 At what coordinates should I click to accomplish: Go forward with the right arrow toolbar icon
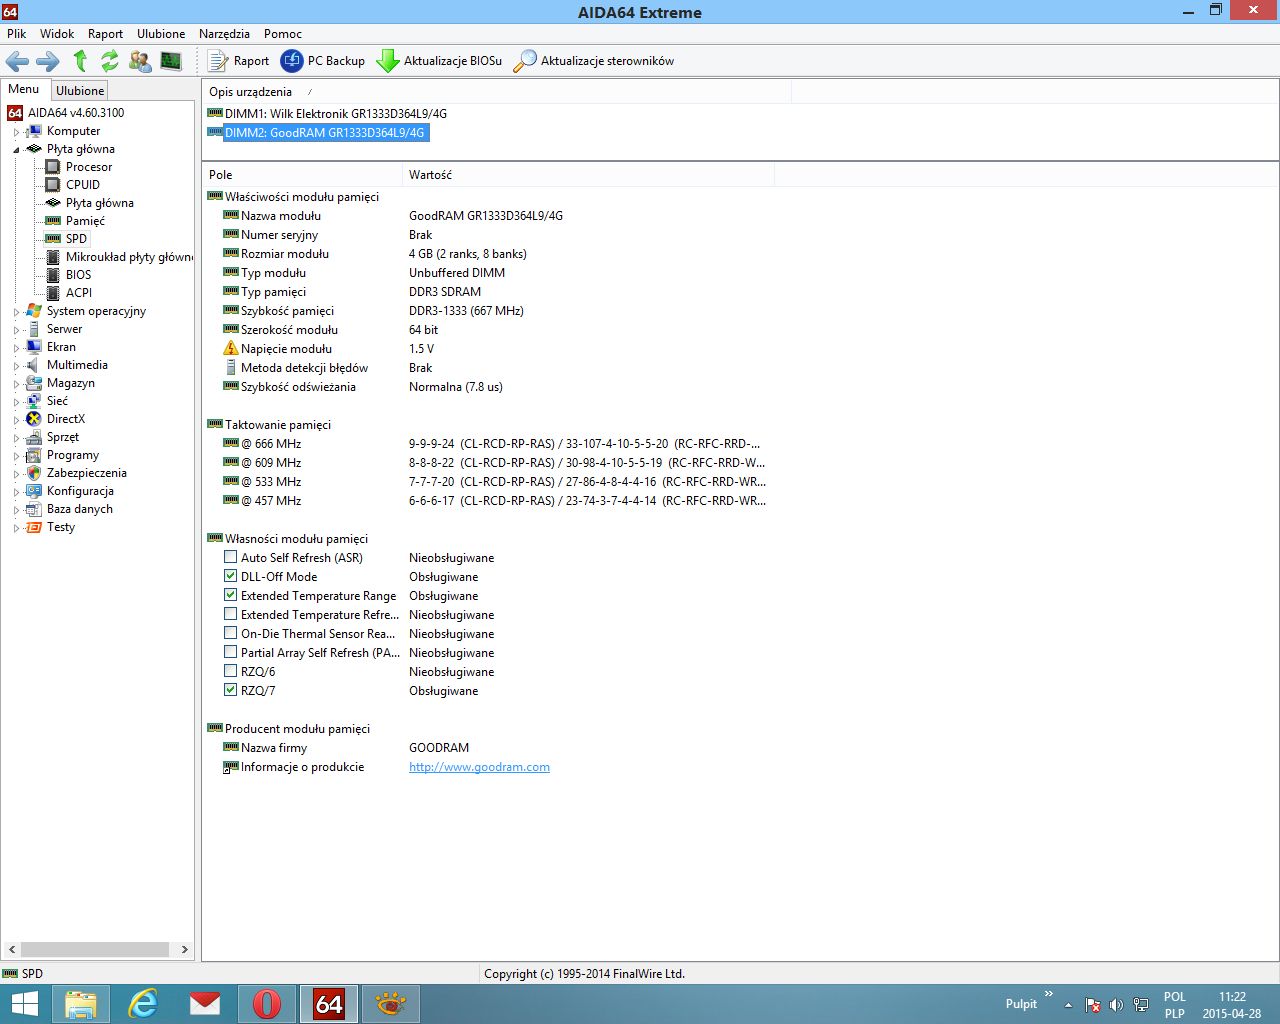point(48,61)
